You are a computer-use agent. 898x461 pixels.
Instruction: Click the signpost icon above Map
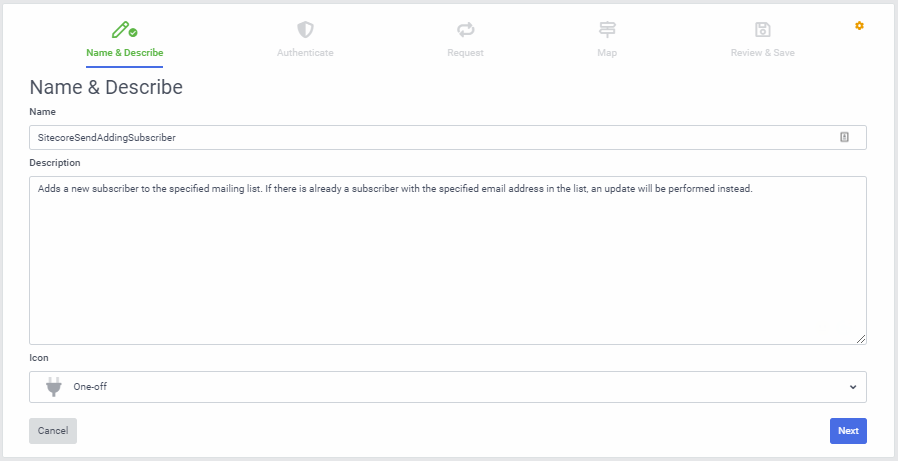click(x=607, y=30)
